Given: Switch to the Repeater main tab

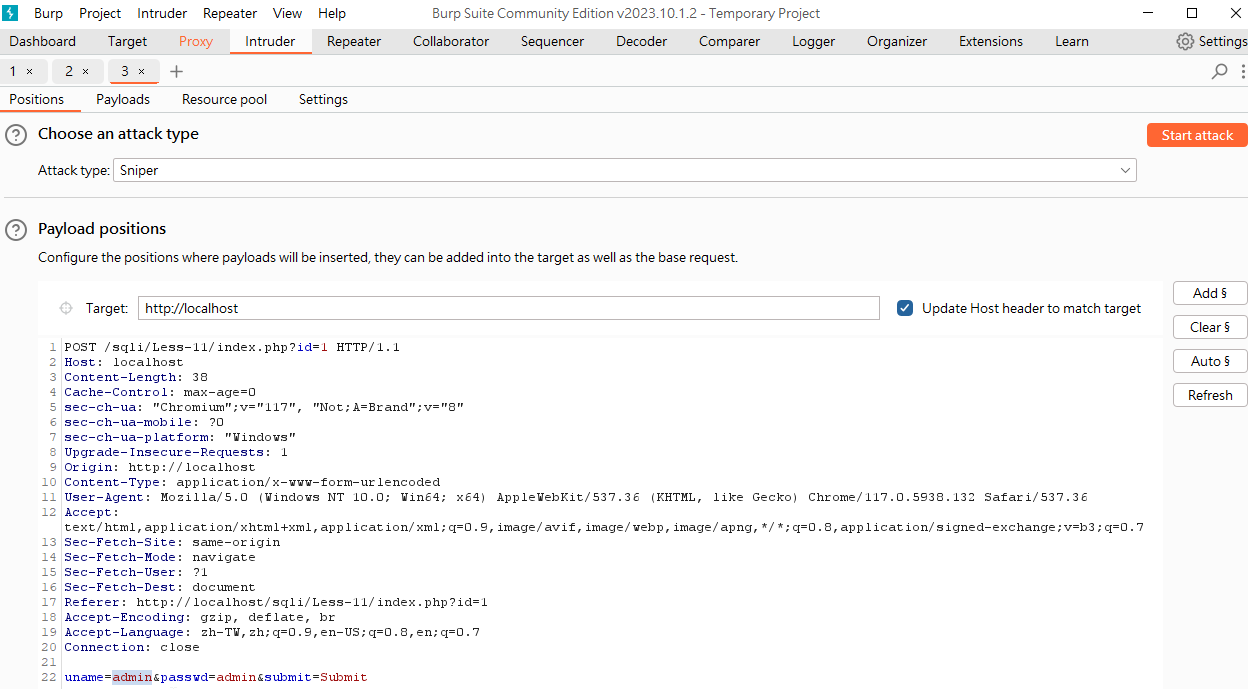Looking at the screenshot, I should (354, 41).
